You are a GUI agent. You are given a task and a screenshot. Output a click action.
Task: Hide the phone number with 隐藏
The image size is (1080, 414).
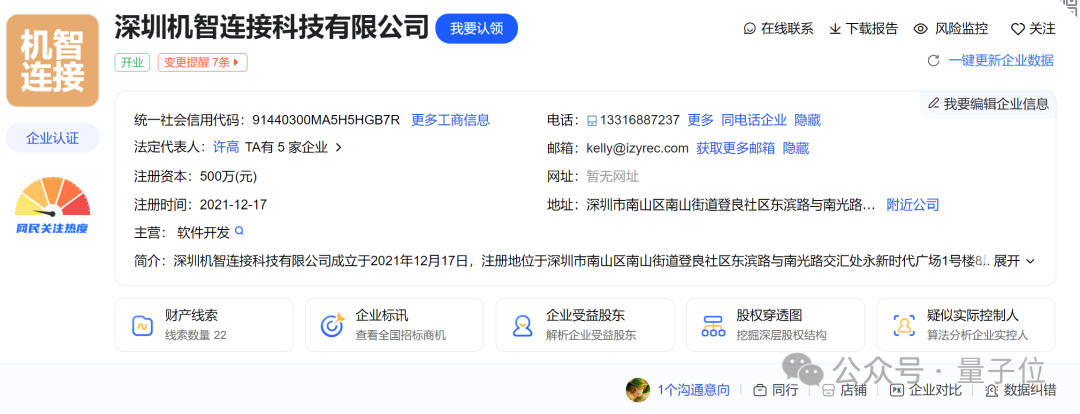tap(807, 120)
